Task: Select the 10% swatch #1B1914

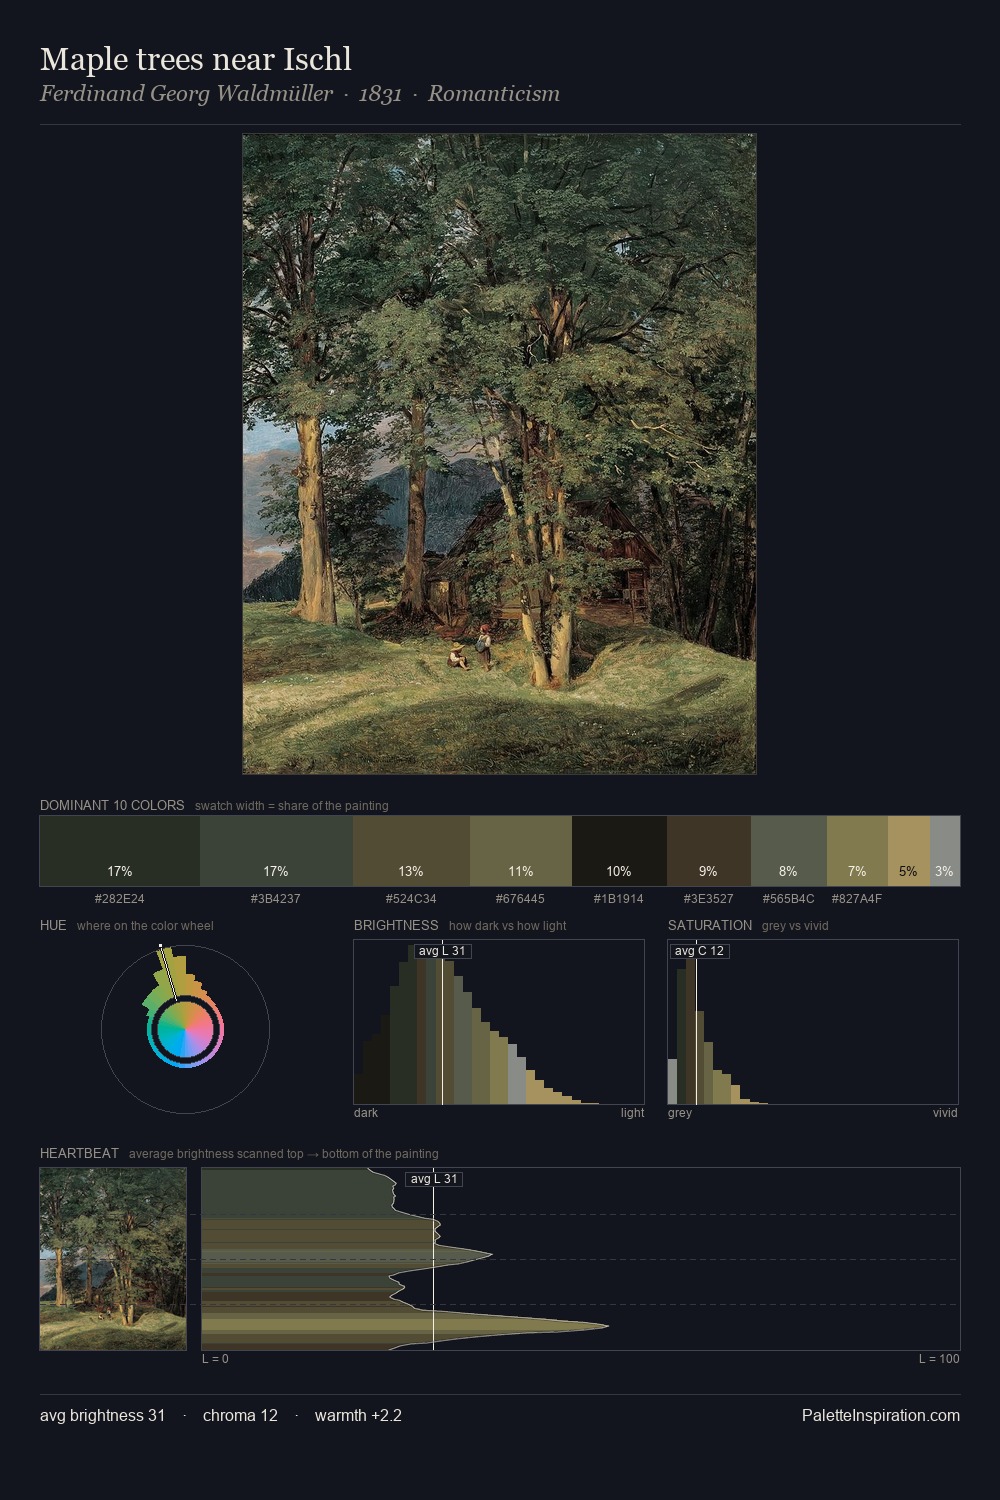Action: (x=619, y=851)
